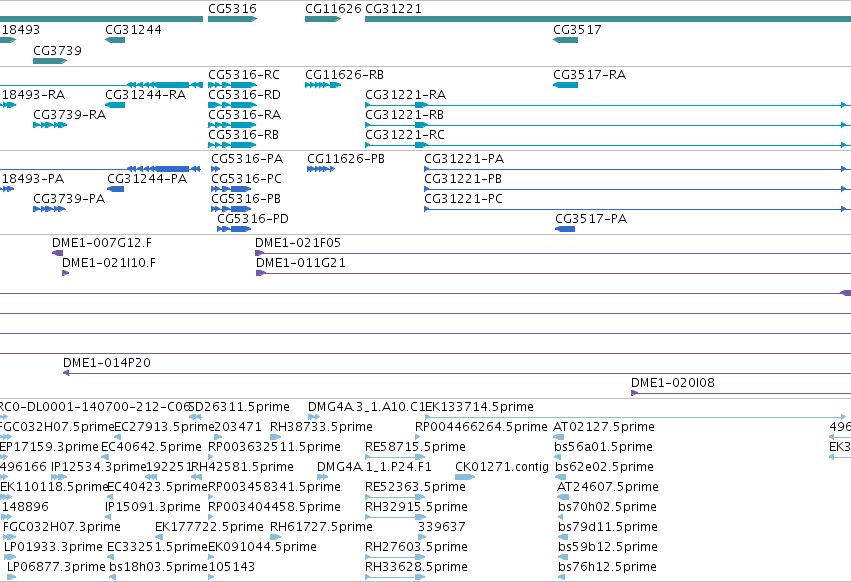
Task: Click protein CG11626-PB
Action: (346, 159)
